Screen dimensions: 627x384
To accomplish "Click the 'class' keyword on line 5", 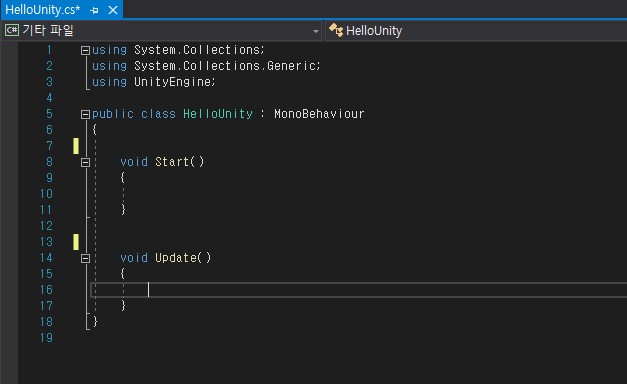I will tap(158, 114).
